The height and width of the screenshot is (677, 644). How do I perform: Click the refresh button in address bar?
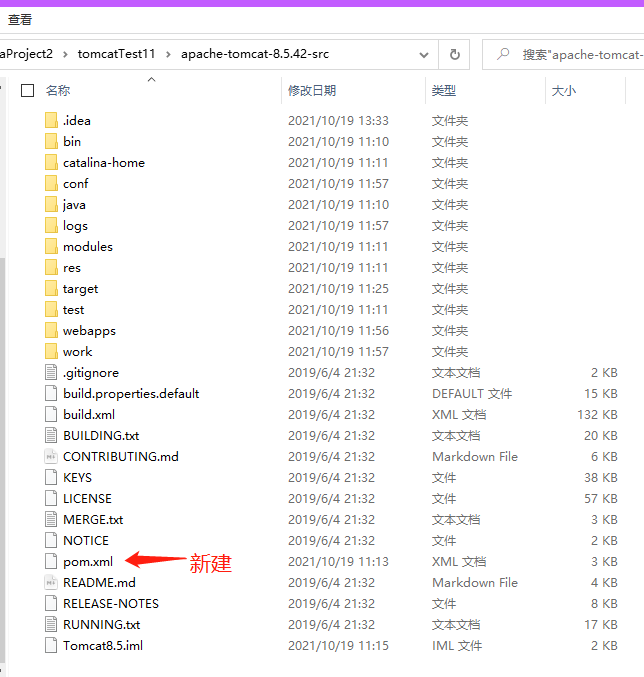pyautogui.click(x=454, y=54)
